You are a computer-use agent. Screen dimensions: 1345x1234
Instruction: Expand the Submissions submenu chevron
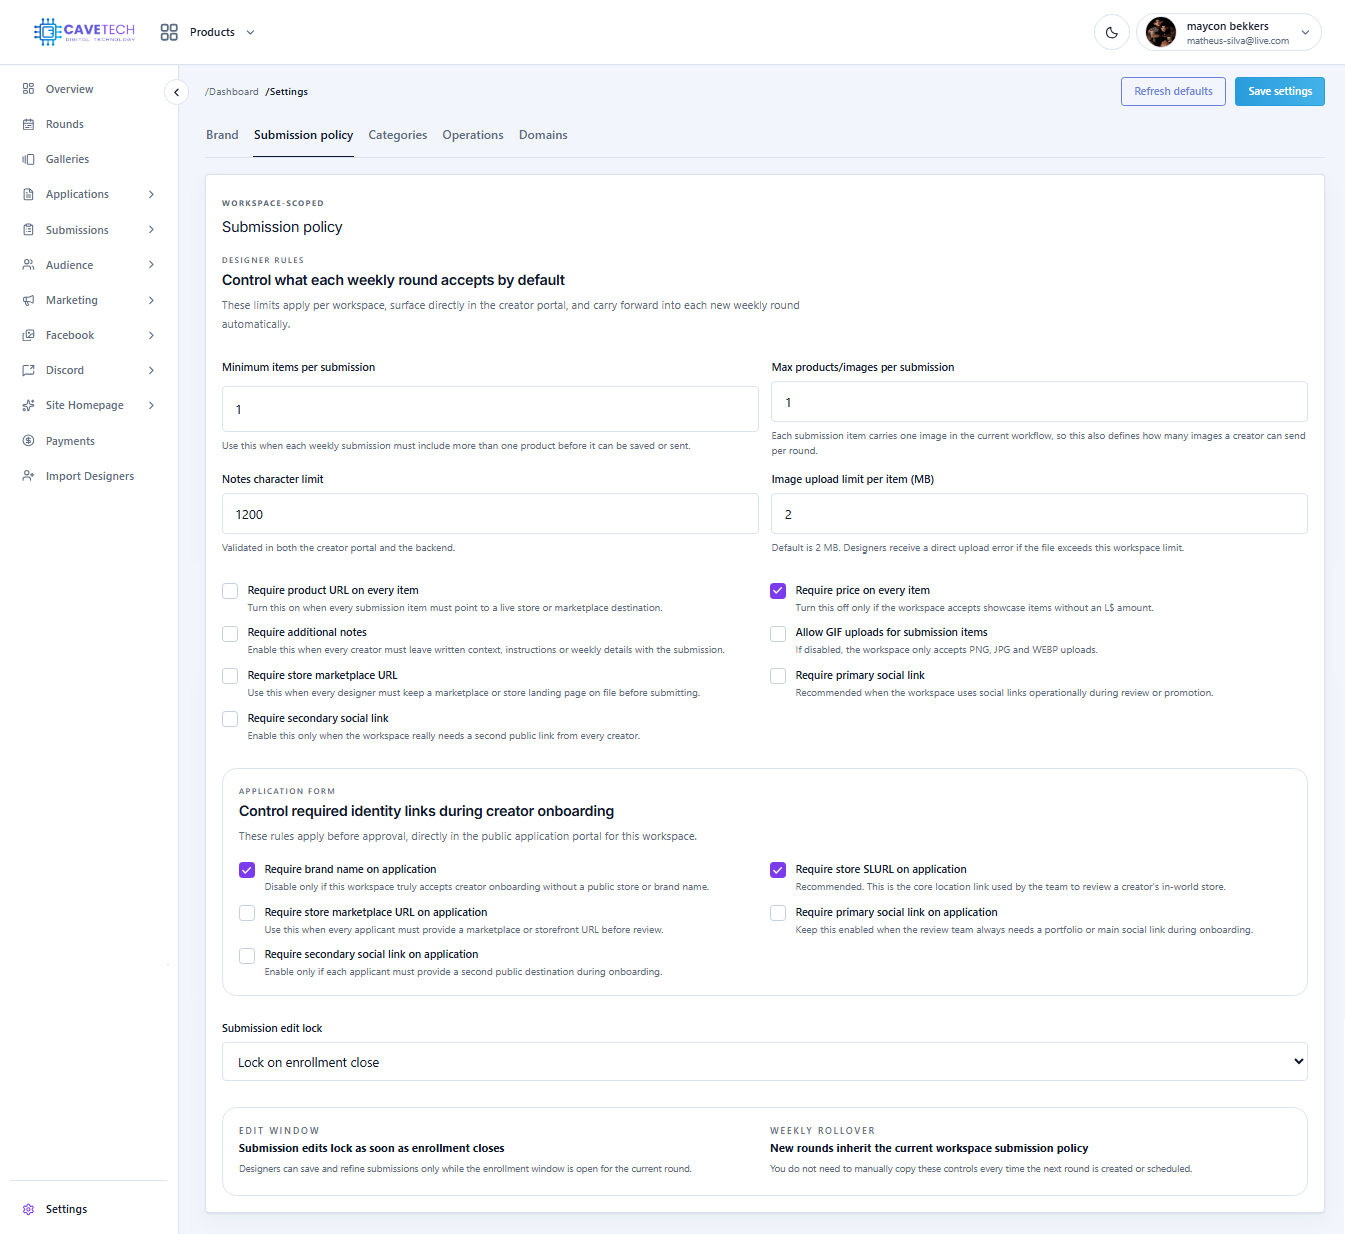[x=151, y=230]
